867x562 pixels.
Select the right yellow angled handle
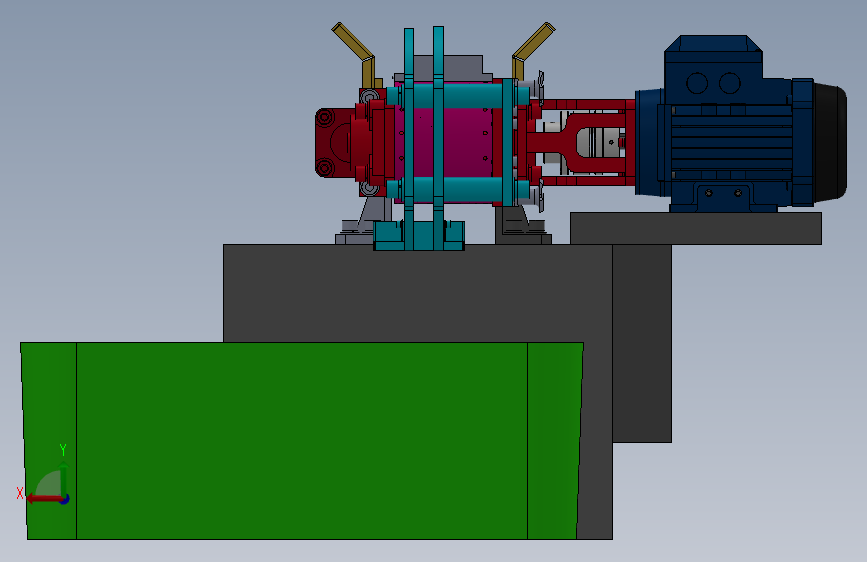(531, 50)
